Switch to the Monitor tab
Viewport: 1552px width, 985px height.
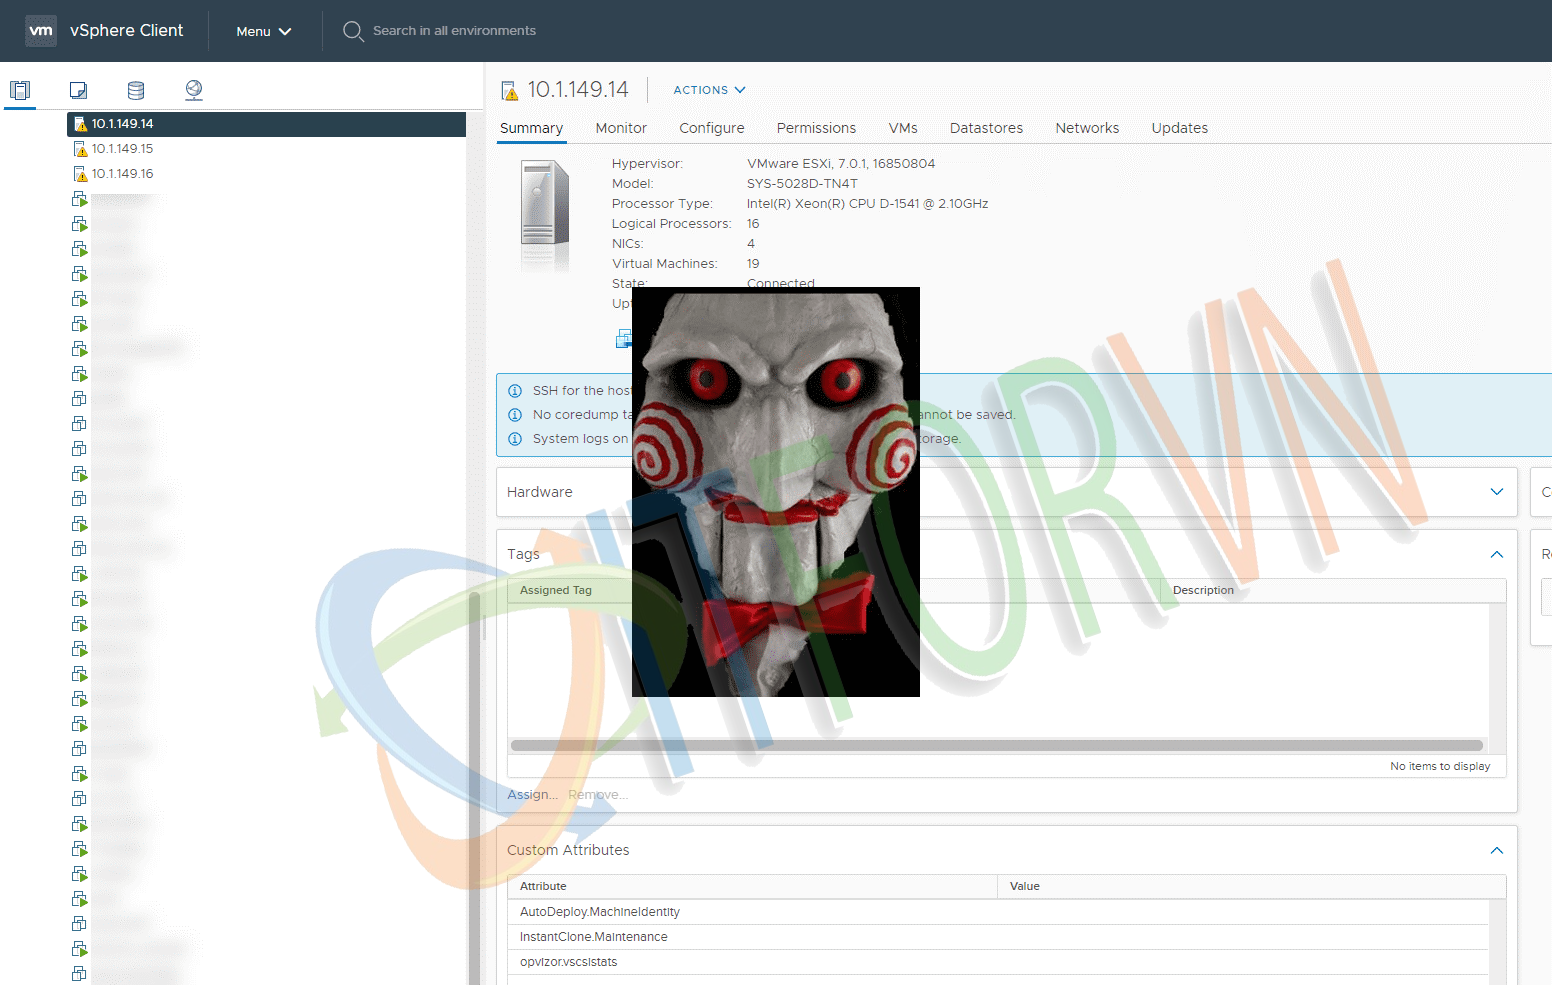click(620, 128)
